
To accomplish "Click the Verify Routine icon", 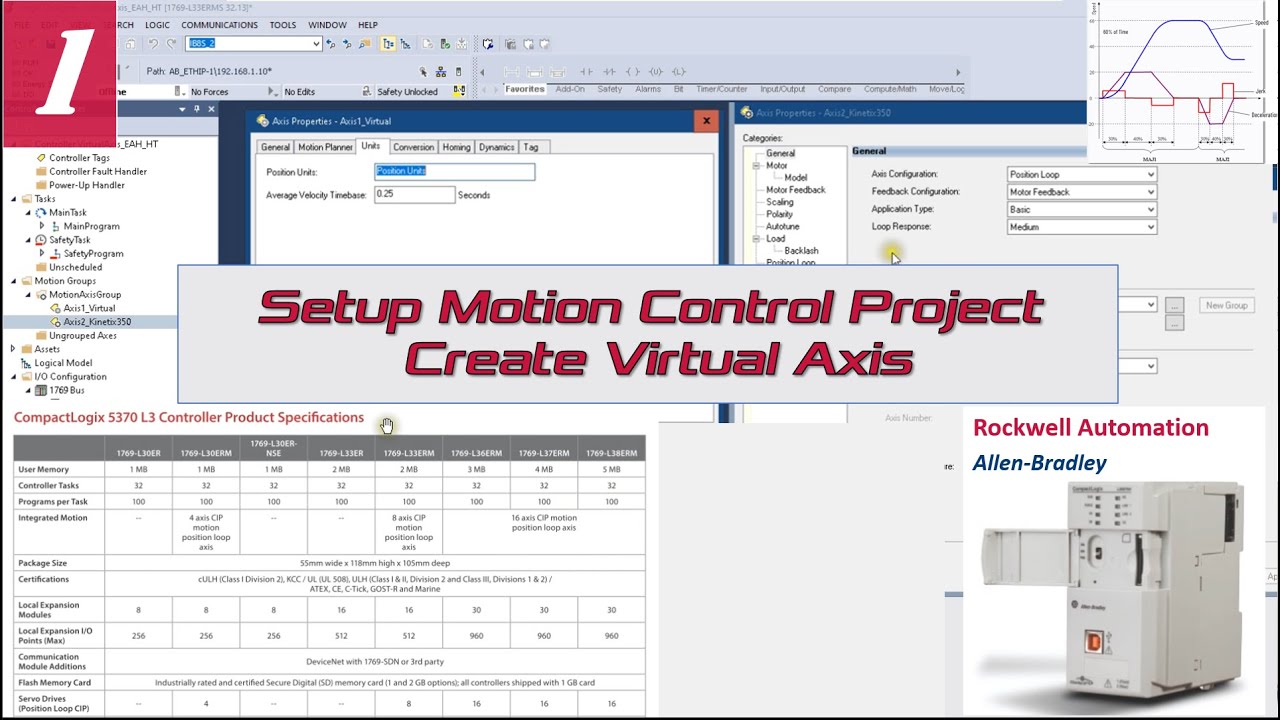I will (x=427, y=44).
